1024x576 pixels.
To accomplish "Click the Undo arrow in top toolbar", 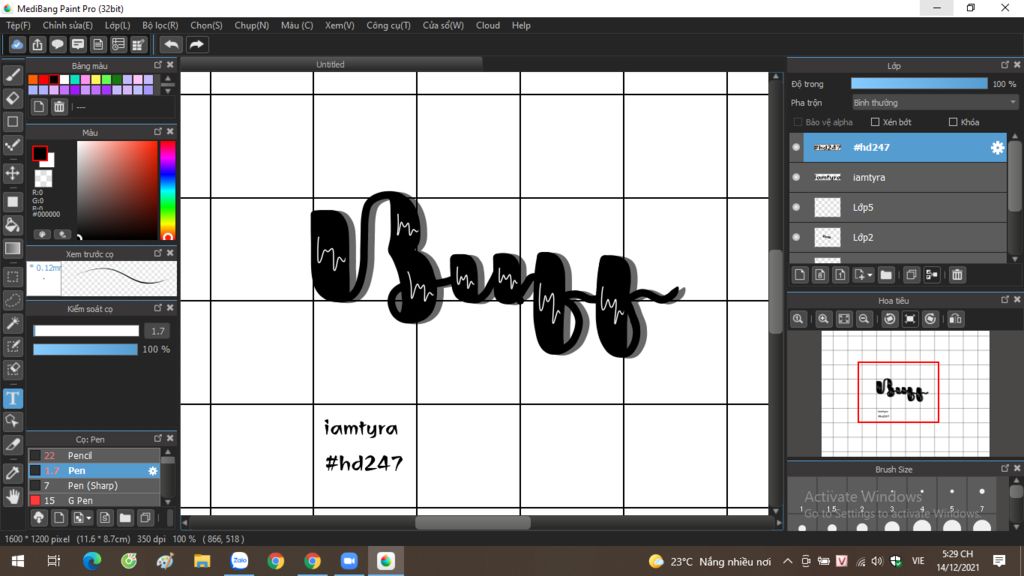I will (171, 44).
